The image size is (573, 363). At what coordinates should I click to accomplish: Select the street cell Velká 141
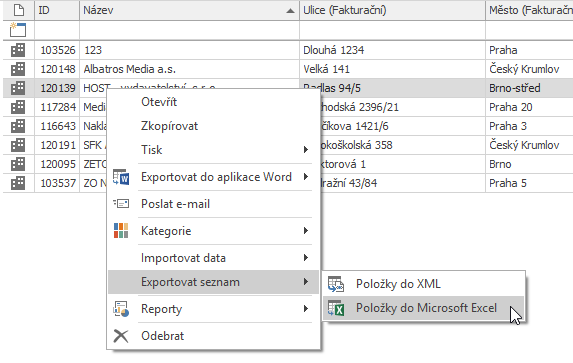tap(392, 69)
